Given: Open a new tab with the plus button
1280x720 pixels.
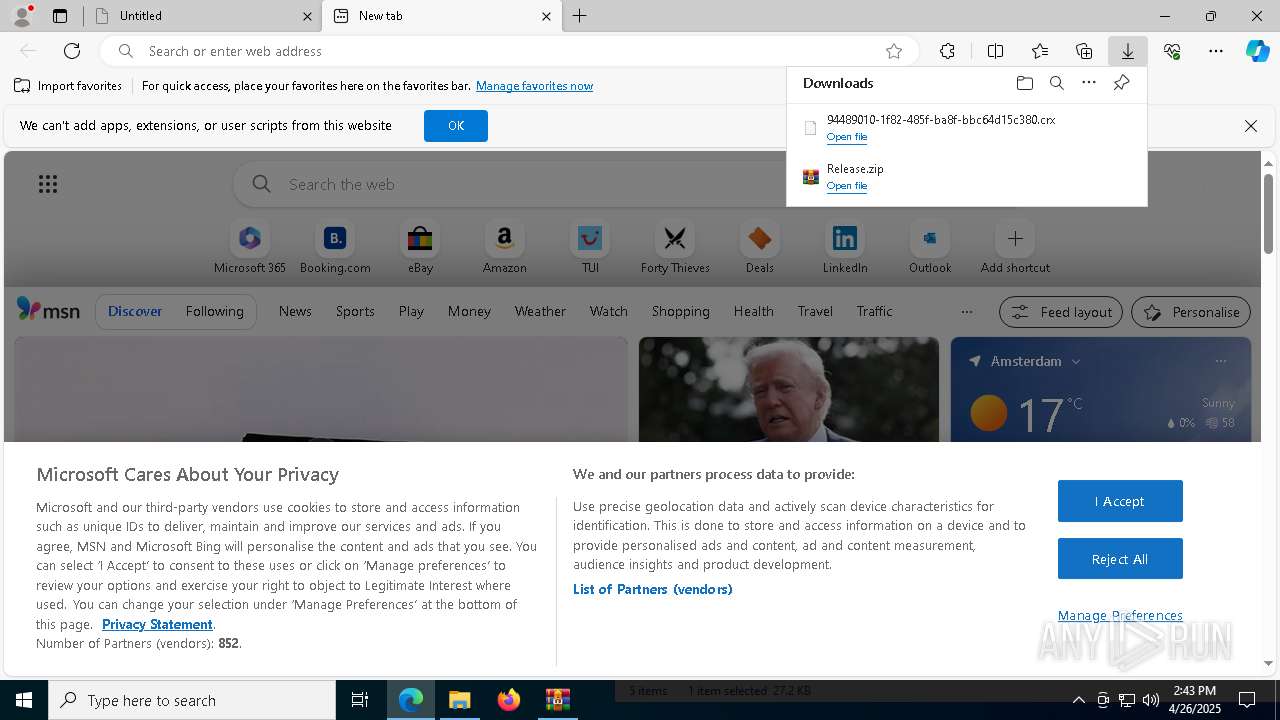Looking at the screenshot, I should point(580,16).
